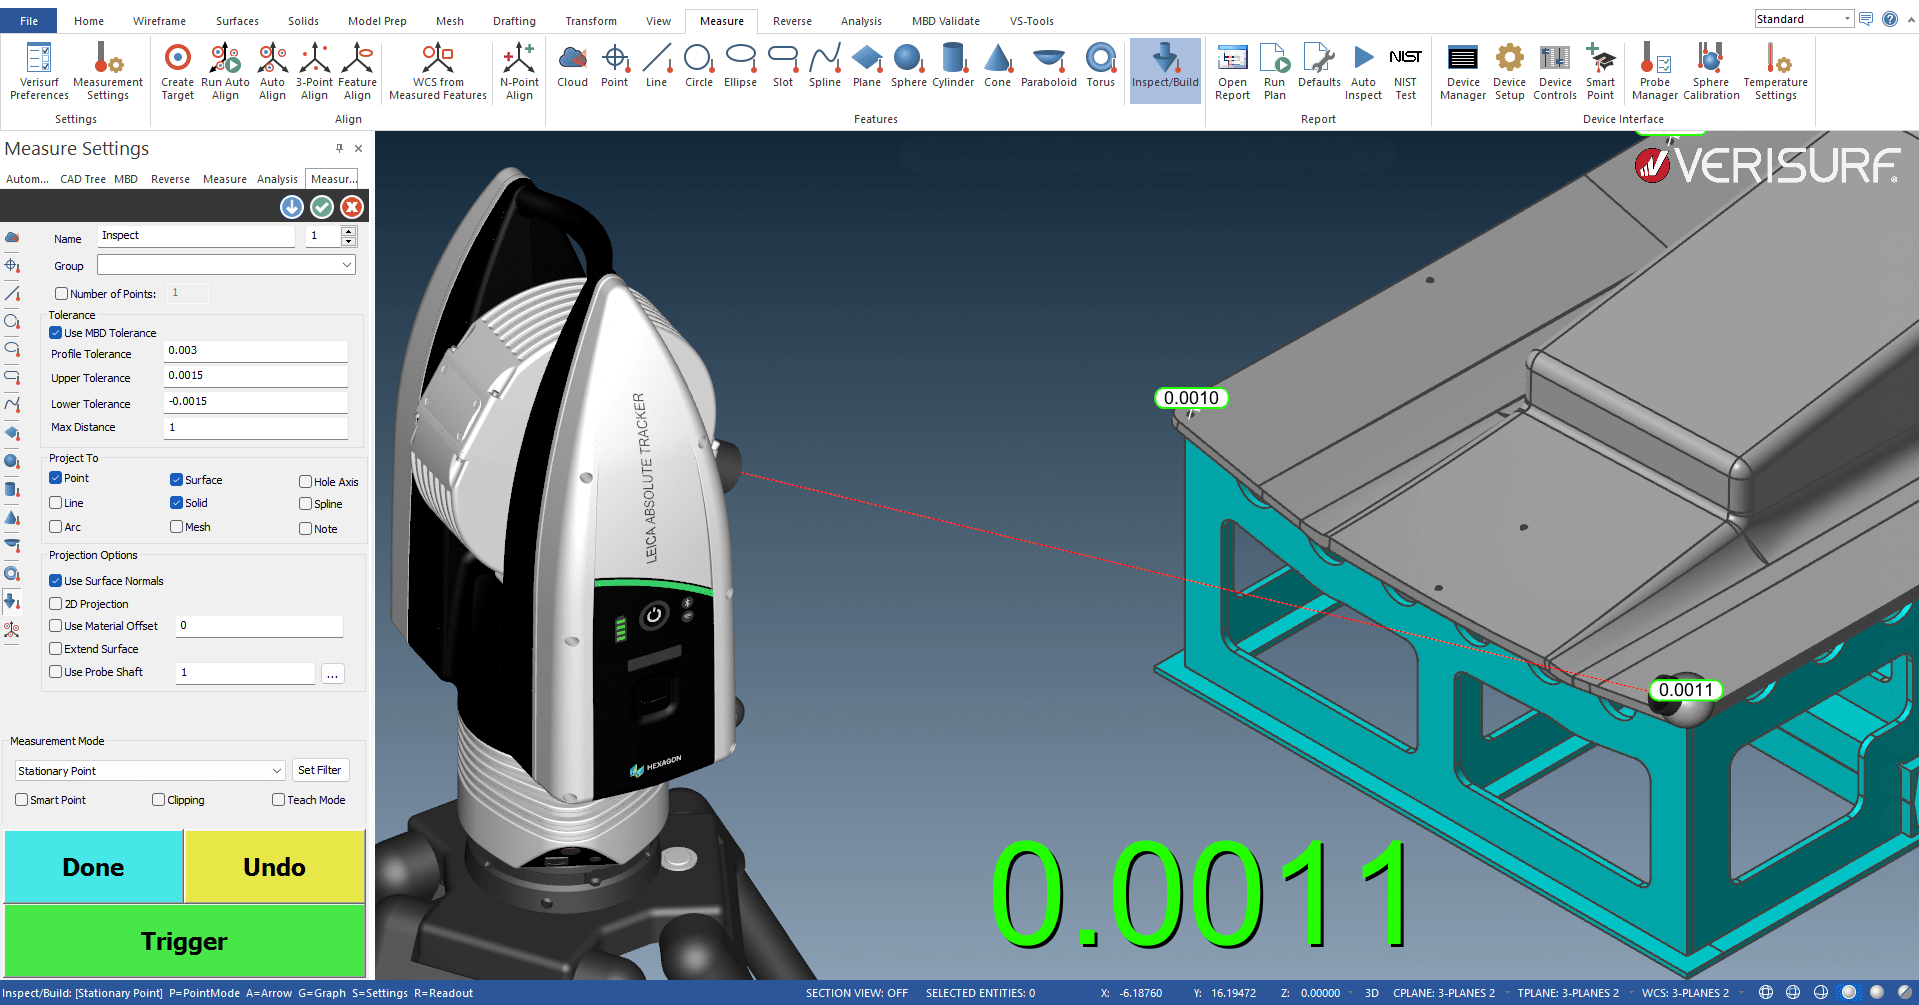Open Measurement Settings in ribbon
This screenshot has width=1919, height=1005.
pos(108,71)
